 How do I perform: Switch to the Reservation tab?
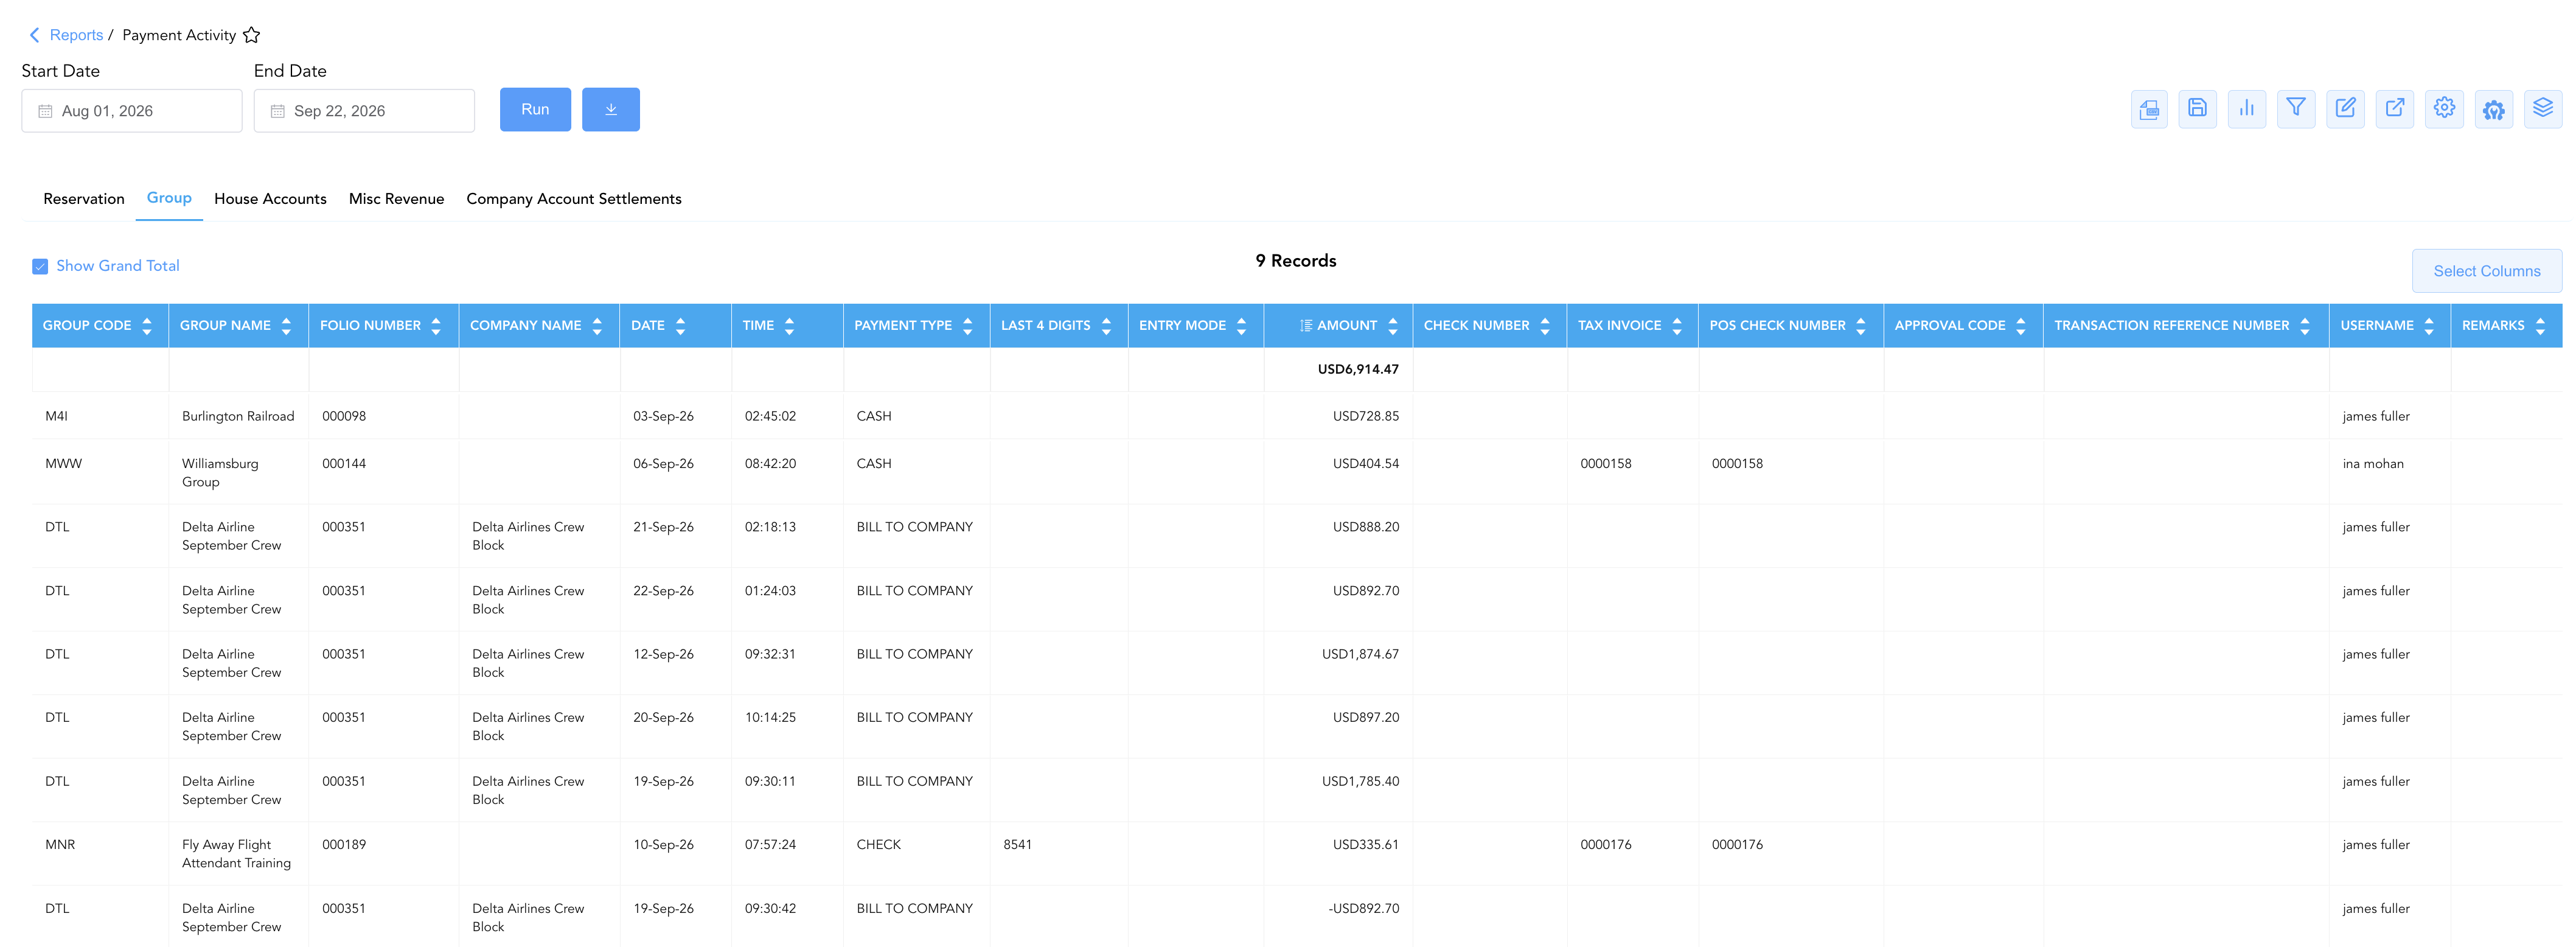(x=84, y=199)
